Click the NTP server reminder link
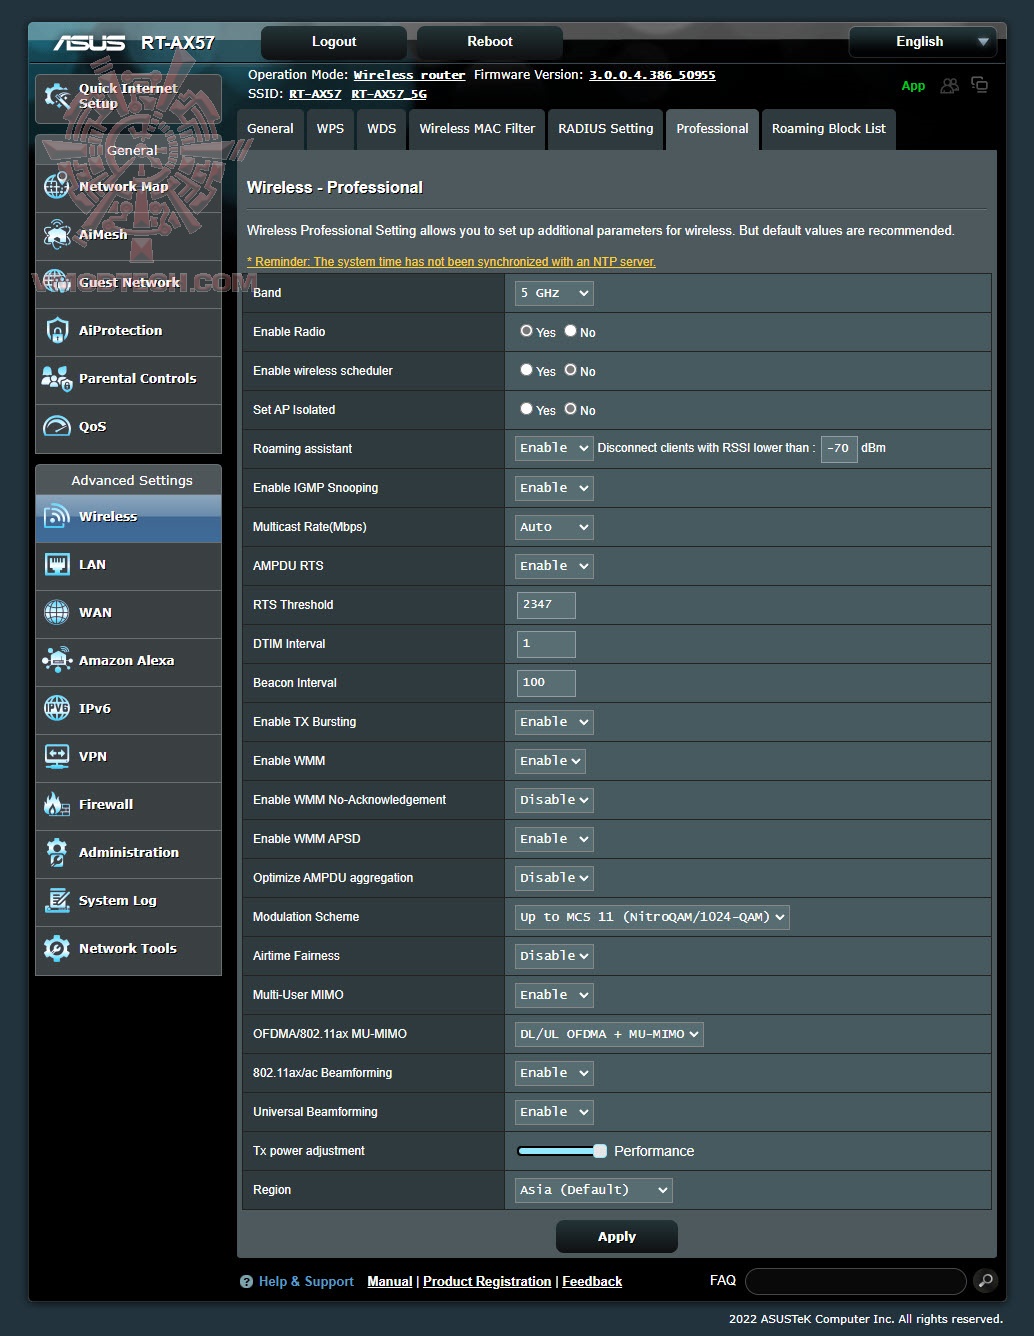This screenshot has width=1034, height=1336. coord(451,262)
